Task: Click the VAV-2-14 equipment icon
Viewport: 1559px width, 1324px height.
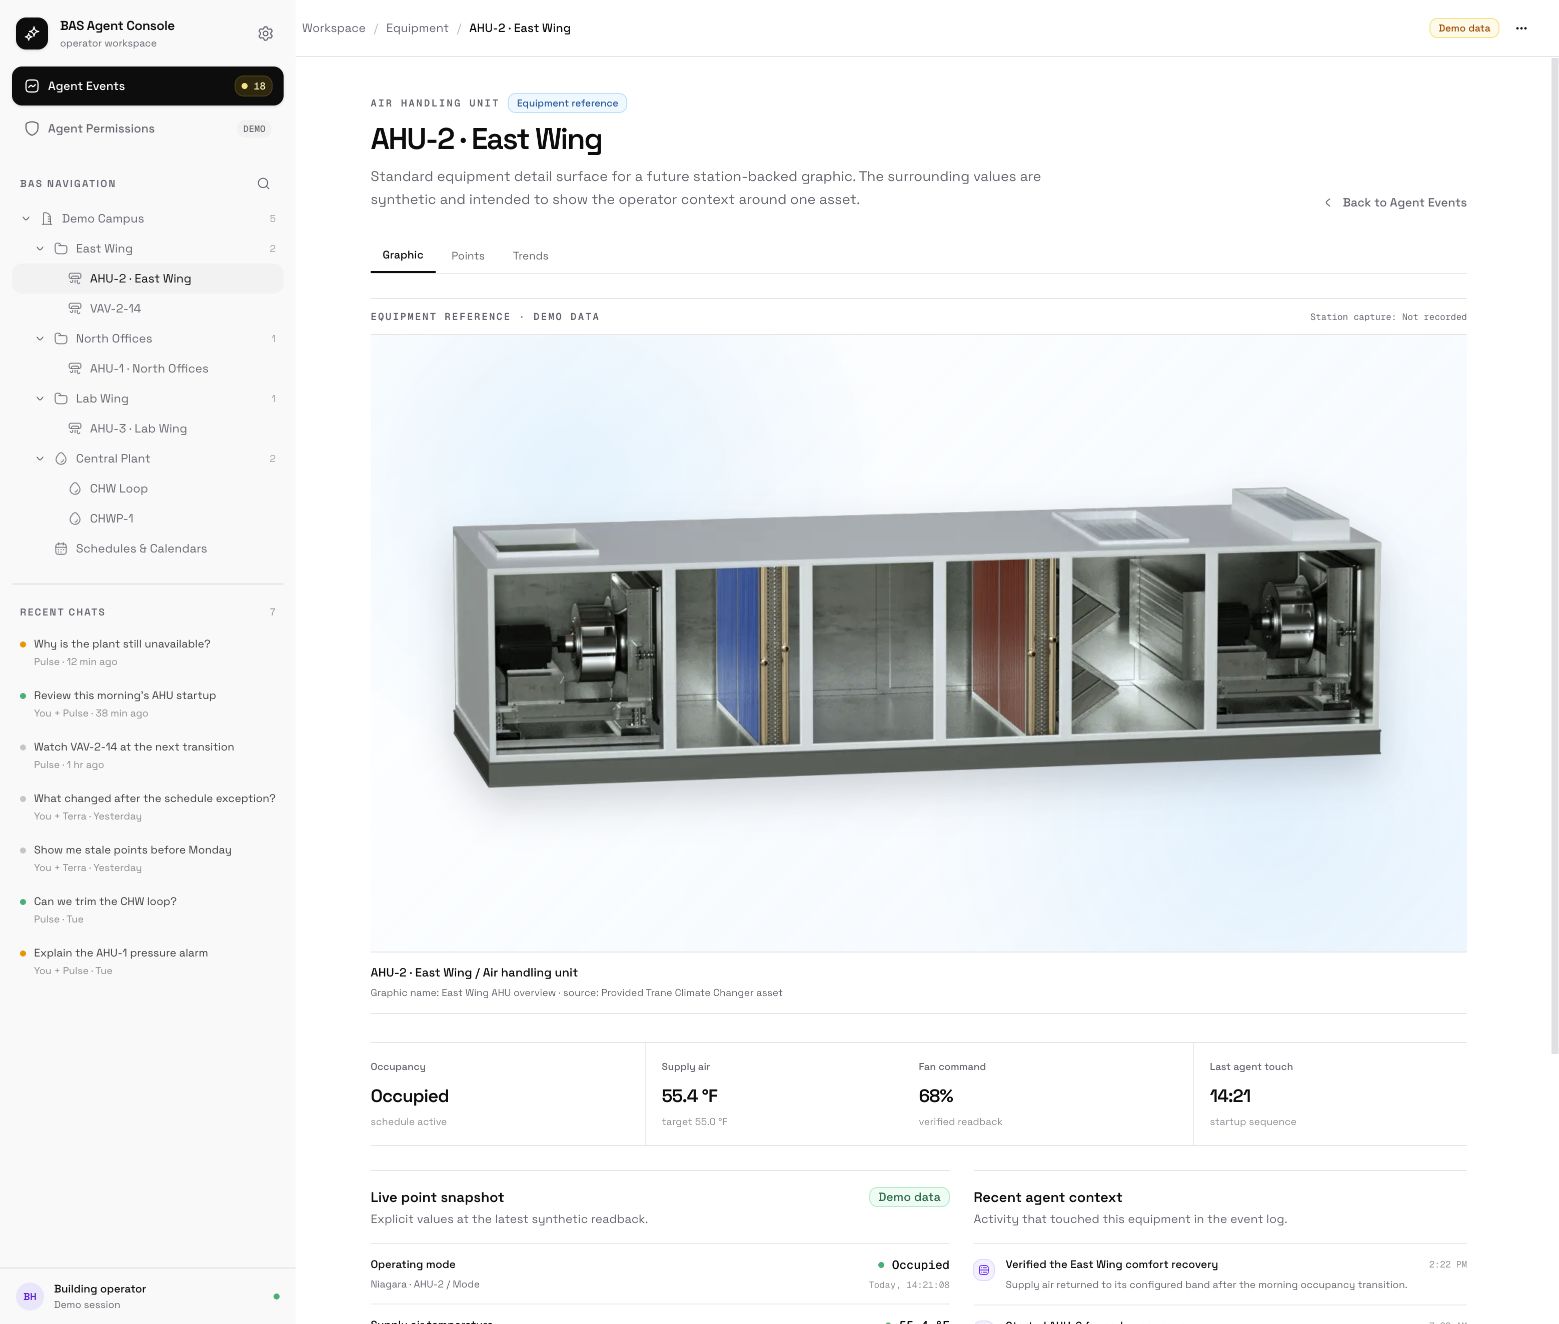Action: point(75,309)
